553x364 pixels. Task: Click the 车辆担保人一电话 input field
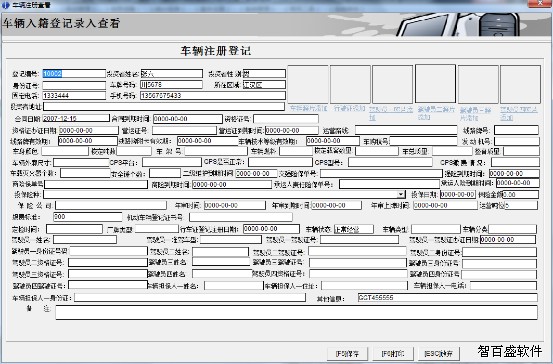(503, 285)
